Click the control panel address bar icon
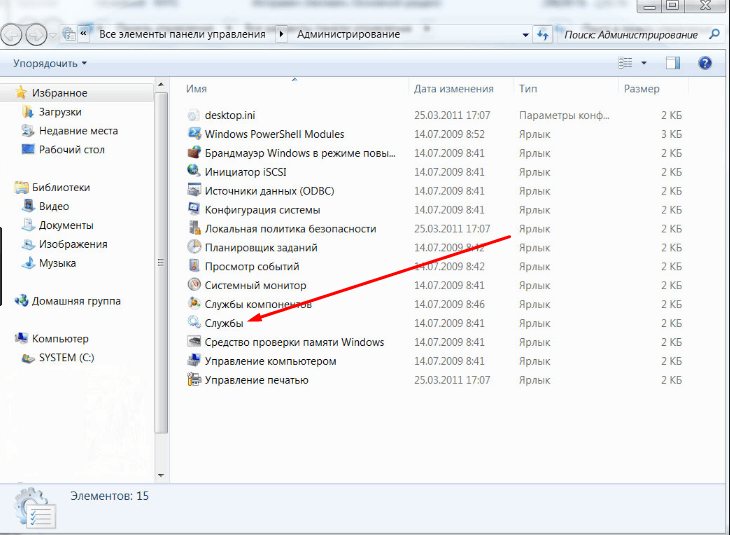 69,34
